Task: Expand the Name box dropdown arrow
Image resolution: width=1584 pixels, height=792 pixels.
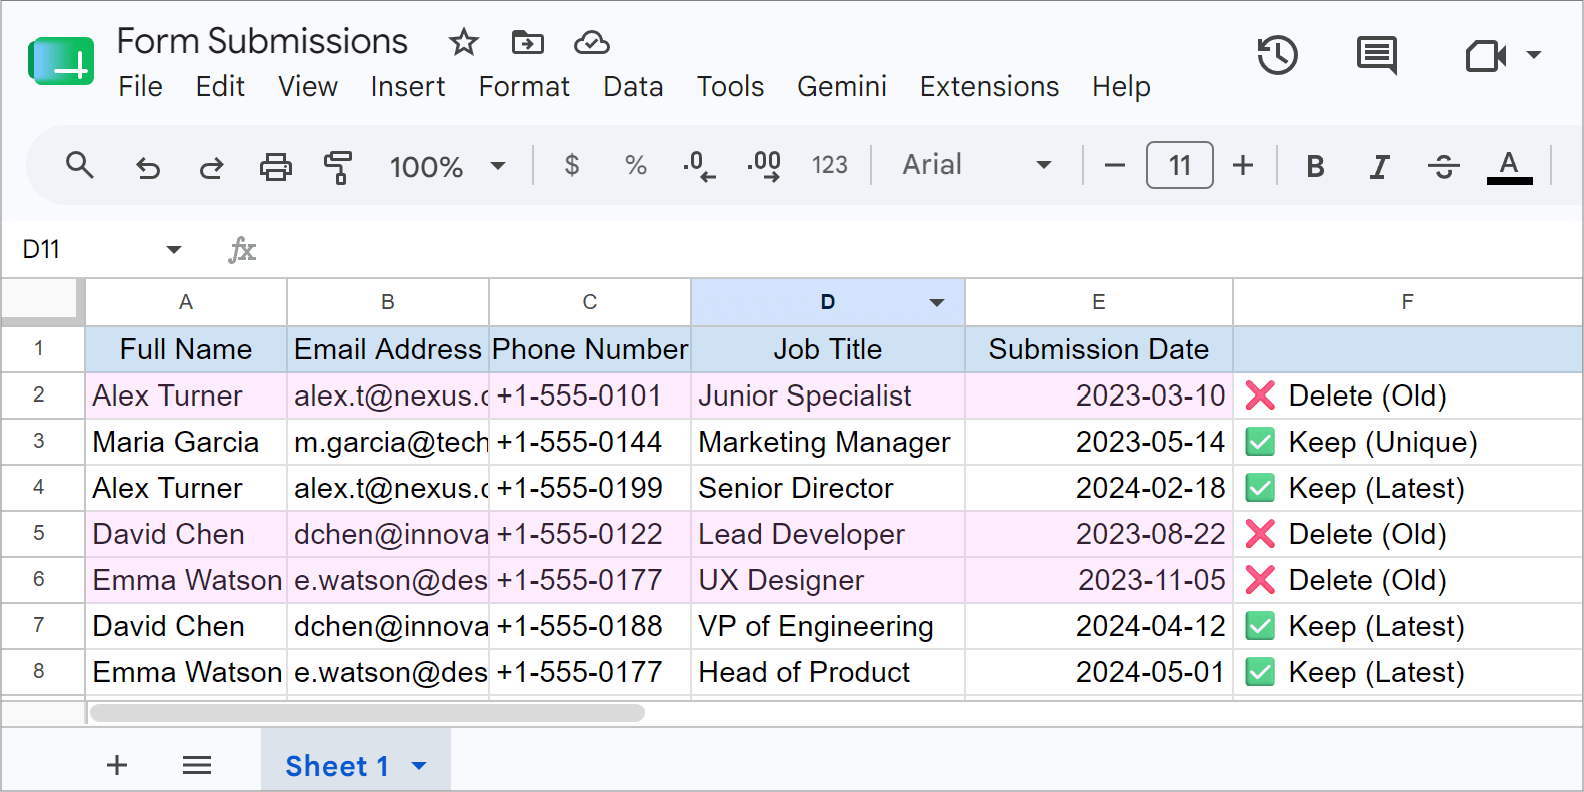Action: pyautogui.click(x=174, y=249)
